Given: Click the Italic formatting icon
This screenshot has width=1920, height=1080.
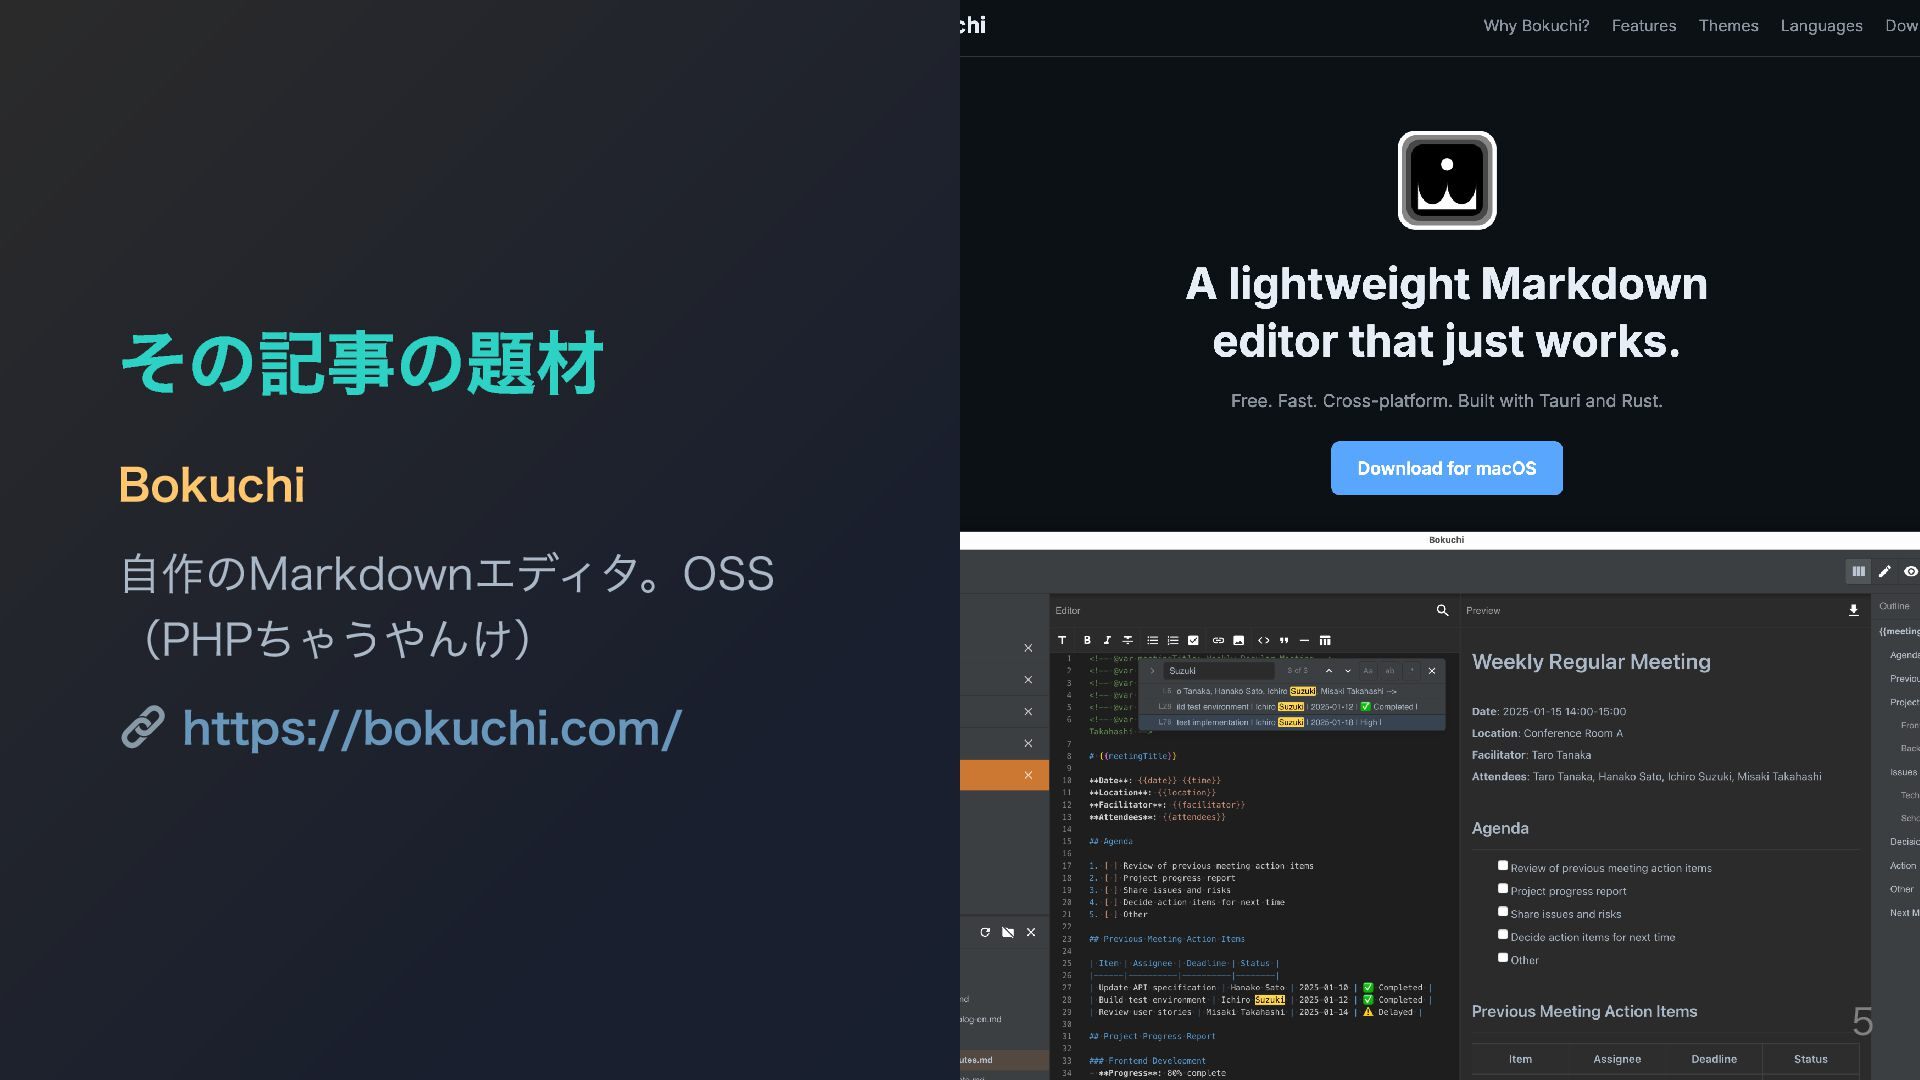Looking at the screenshot, I should coord(1107,640).
